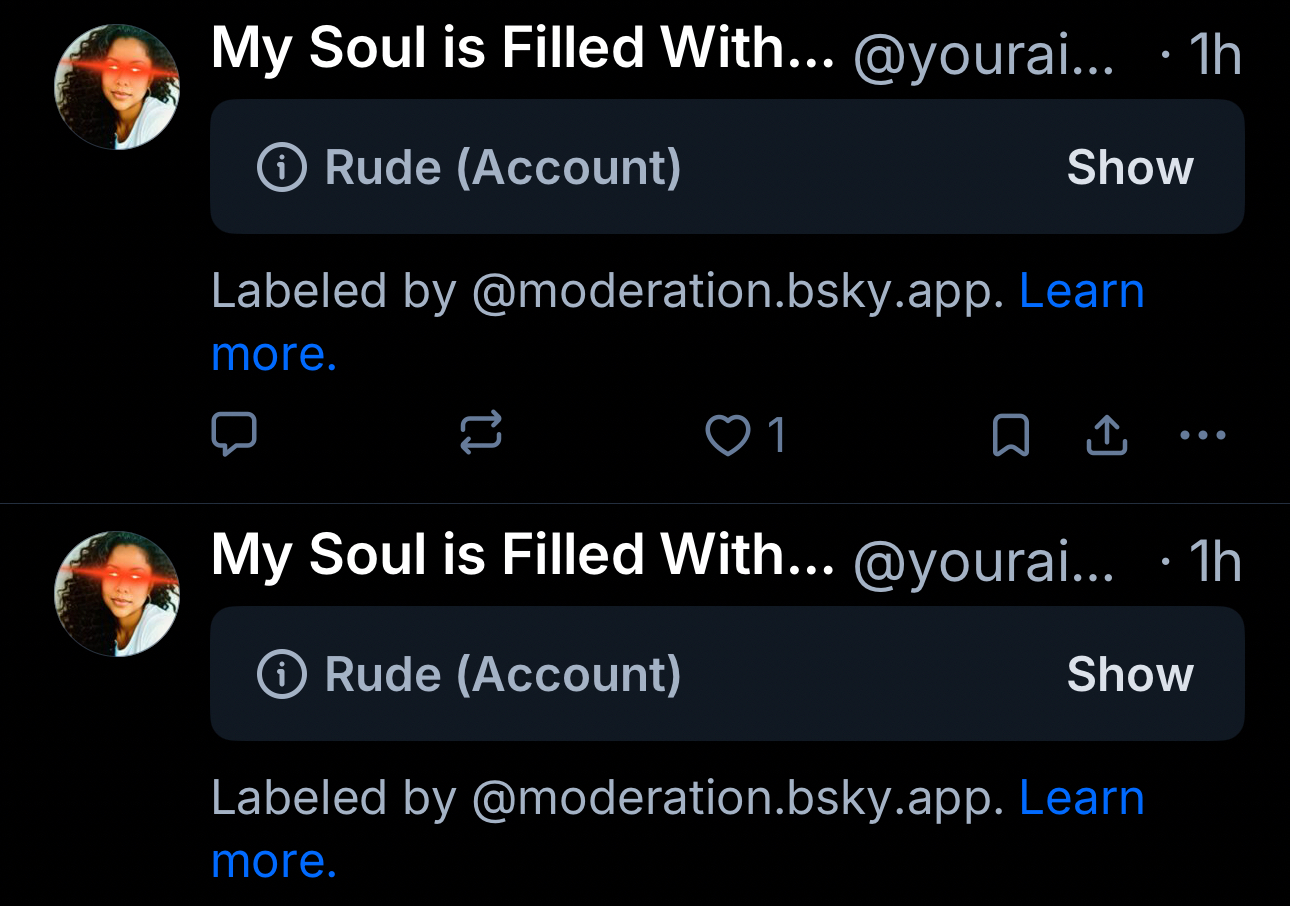This screenshot has height=906, width=1290.
Task: Show the second hidden post
Action: [x=1130, y=675]
